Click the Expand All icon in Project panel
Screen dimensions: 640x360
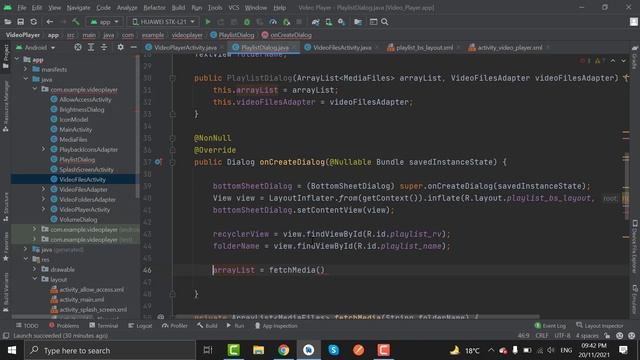tap(91, 47)
